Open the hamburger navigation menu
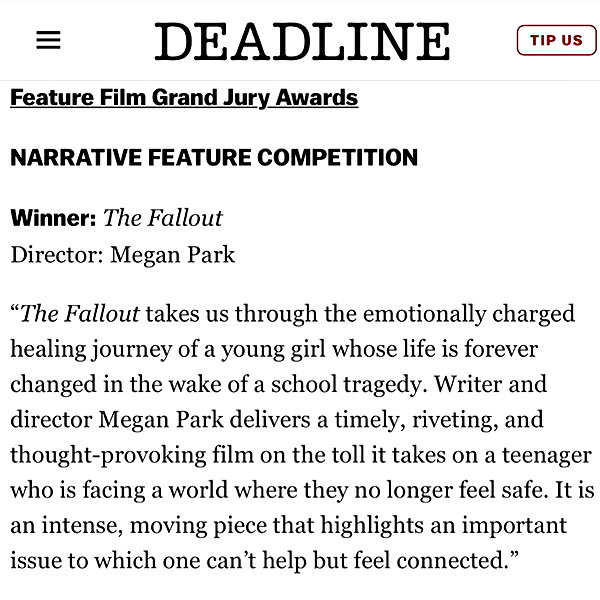The image size is (600, 600). (x=48, y=40)
